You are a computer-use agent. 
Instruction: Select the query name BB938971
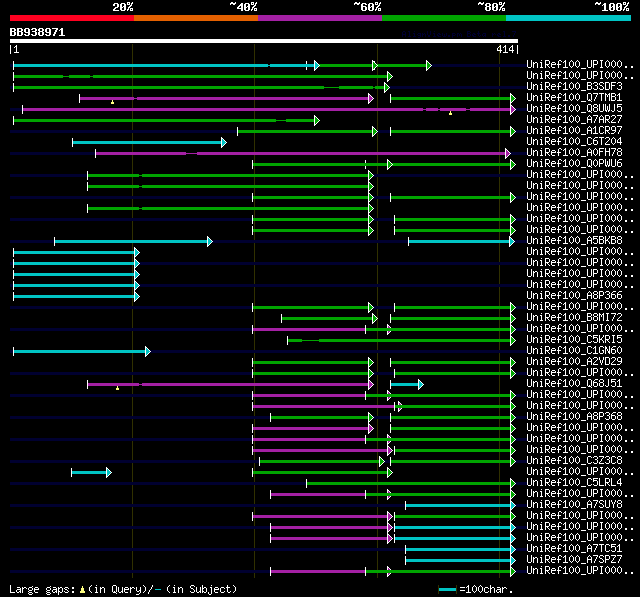(37, 32)
